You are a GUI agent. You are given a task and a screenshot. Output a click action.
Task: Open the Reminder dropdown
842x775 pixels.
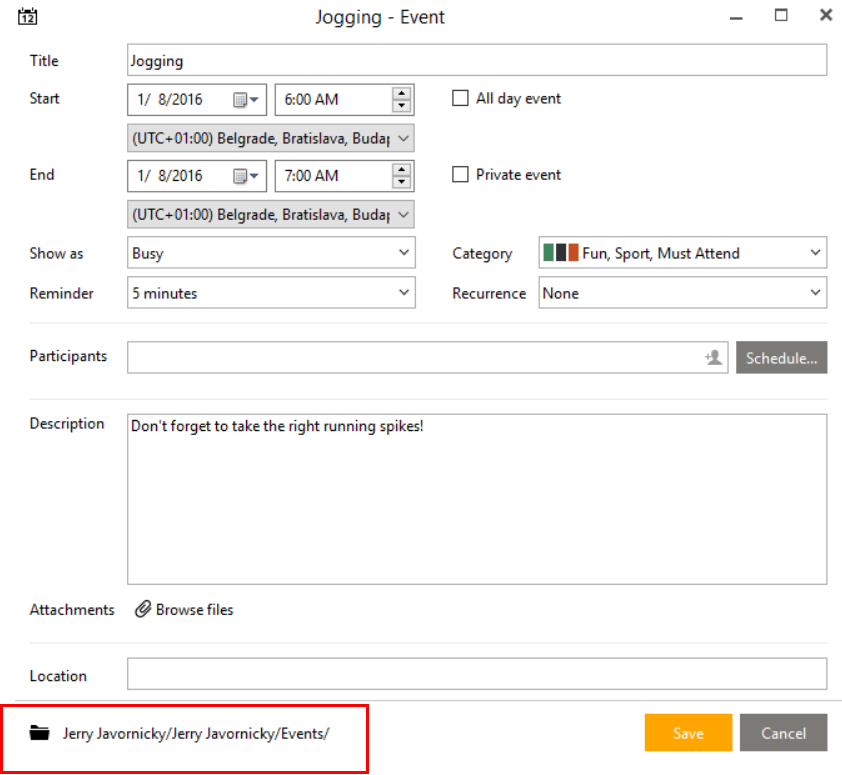[x=403, y=292]
